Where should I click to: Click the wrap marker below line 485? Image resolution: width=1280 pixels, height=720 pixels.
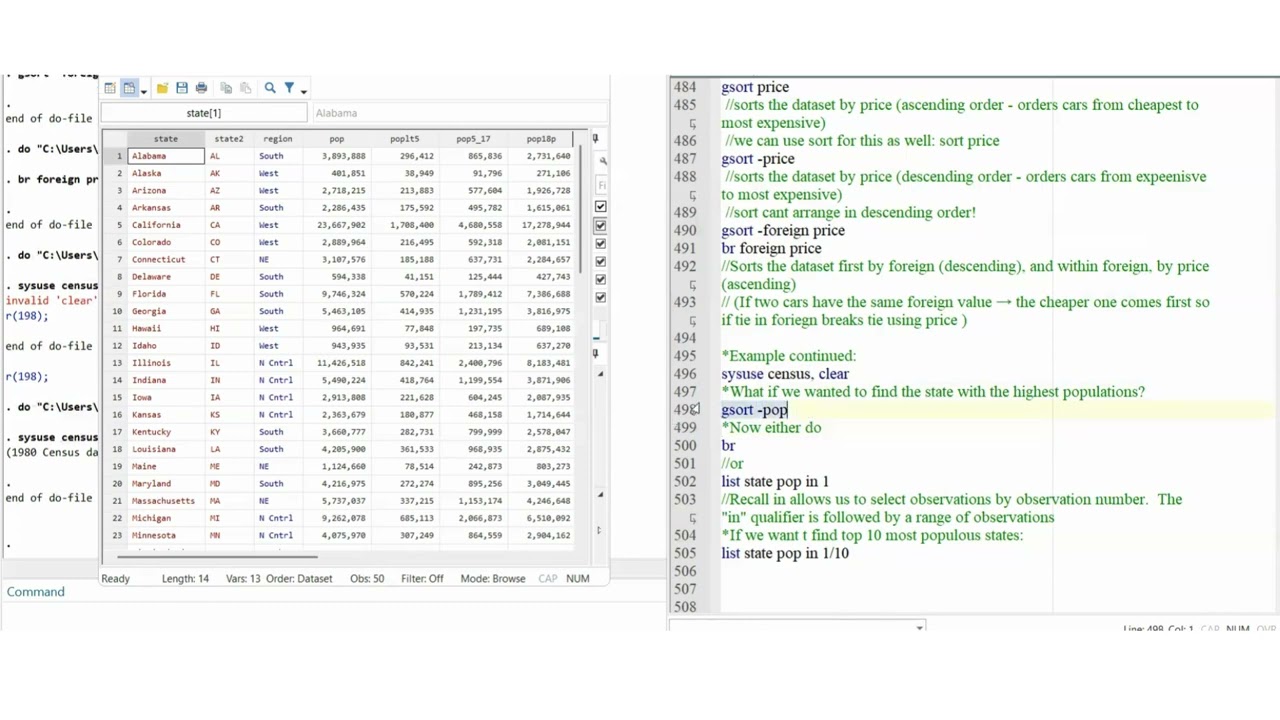pos(692,124)
